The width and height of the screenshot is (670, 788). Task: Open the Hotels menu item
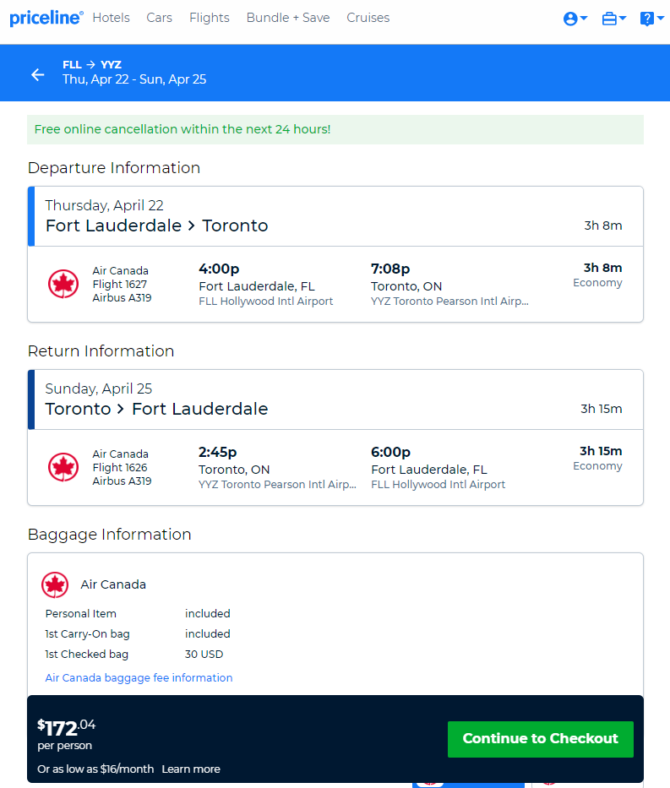[x=111, y=18]
